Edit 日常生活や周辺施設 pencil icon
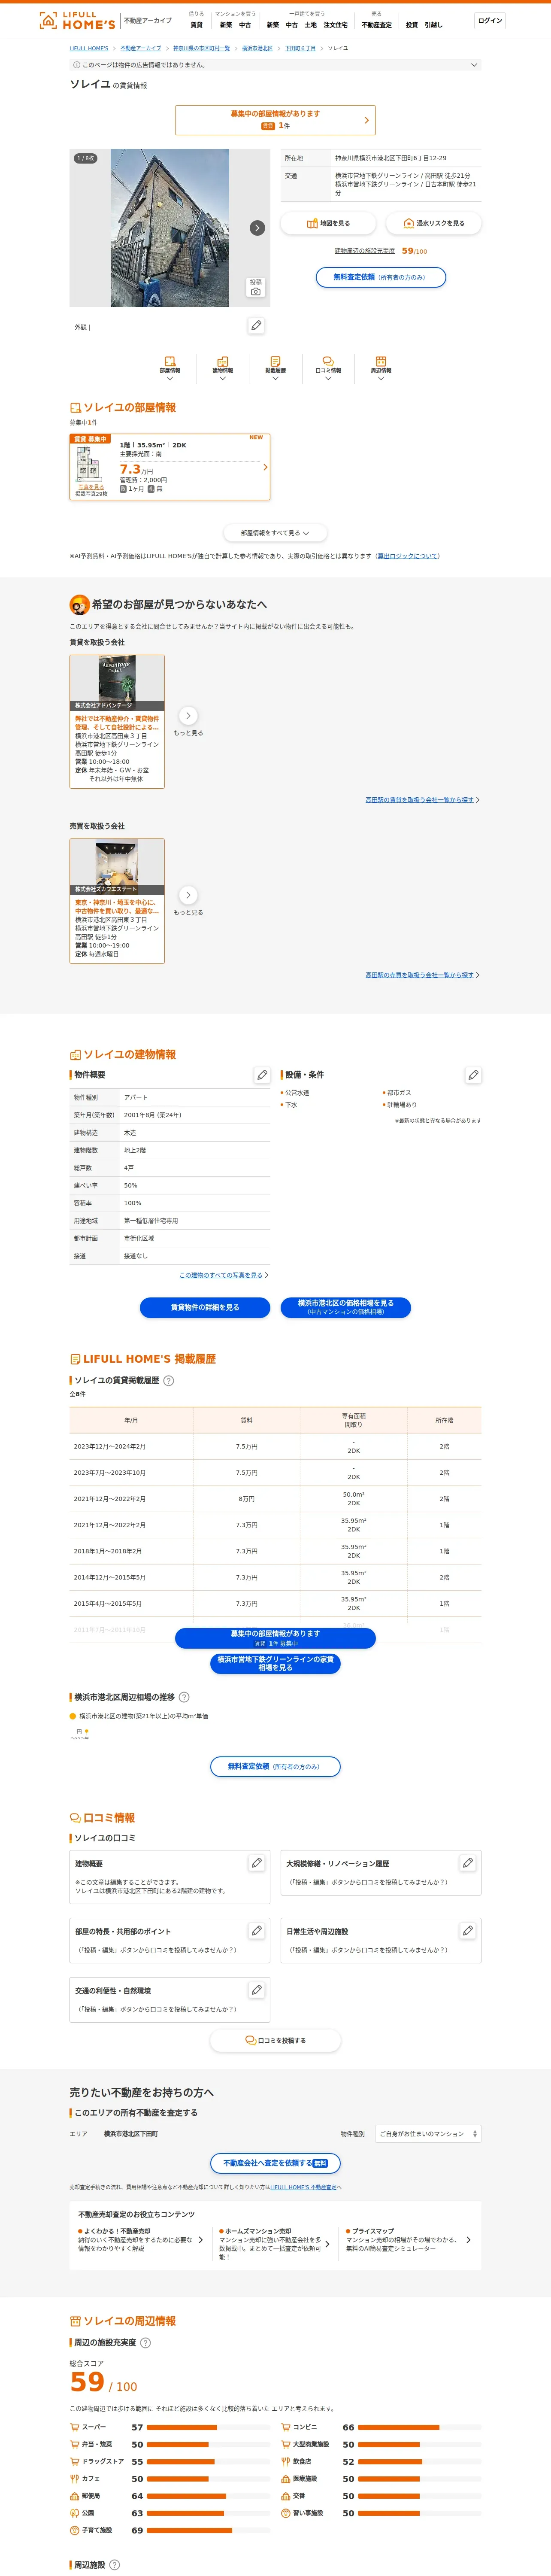The height and width of the screenshot is (2576, 551). coord(467,1931)
